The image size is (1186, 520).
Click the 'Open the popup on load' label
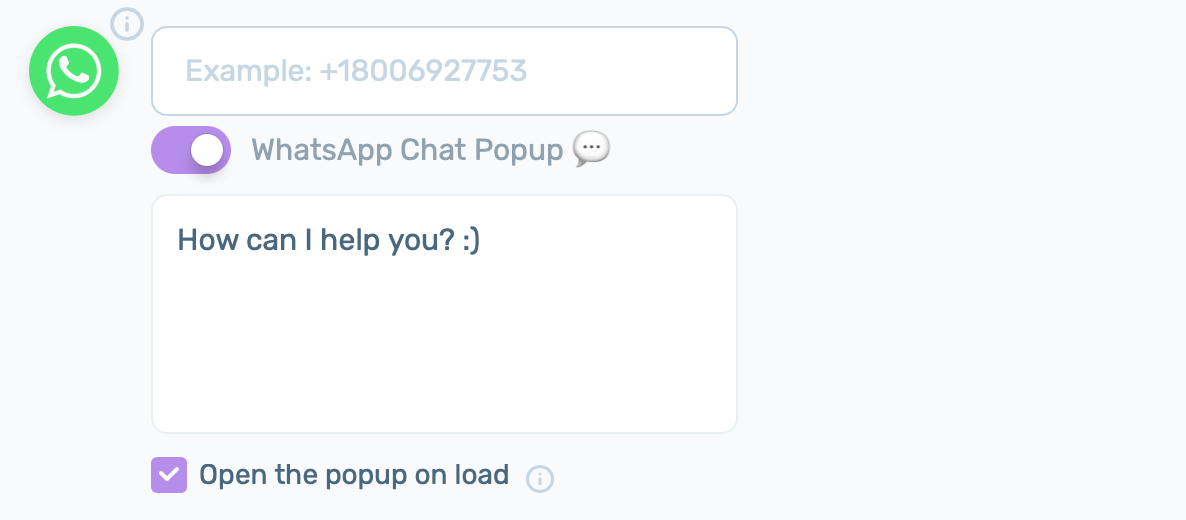click(354, 475)
